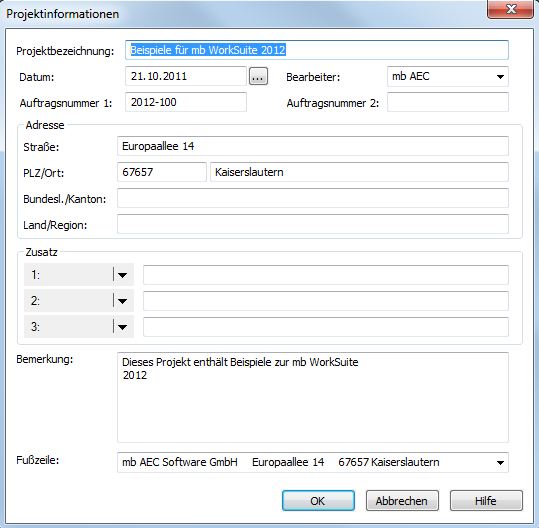
Task: Click the Auftragsnummer 1 field
Action: click(x=186, y=102)
